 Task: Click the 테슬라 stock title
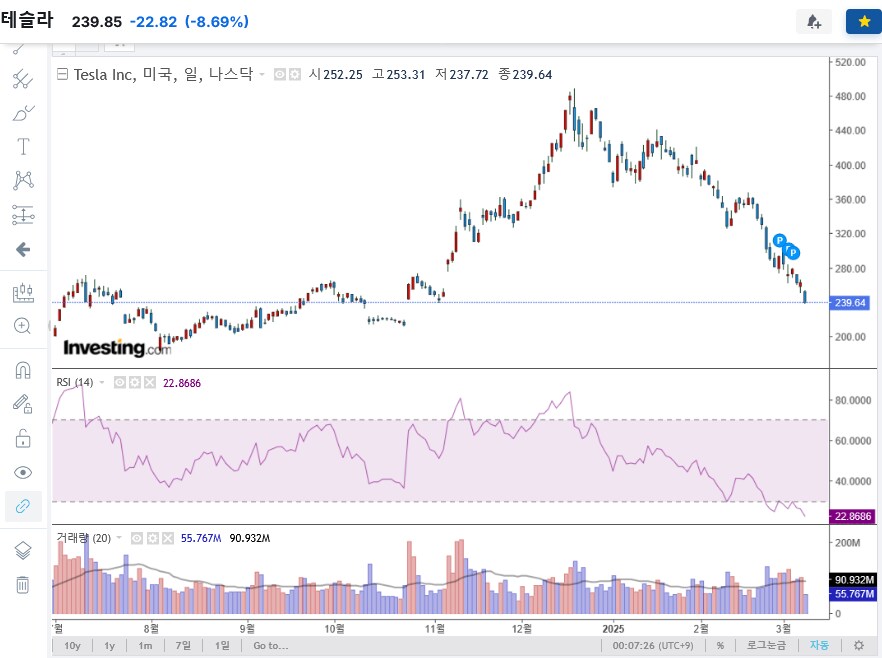pos(27,20)
